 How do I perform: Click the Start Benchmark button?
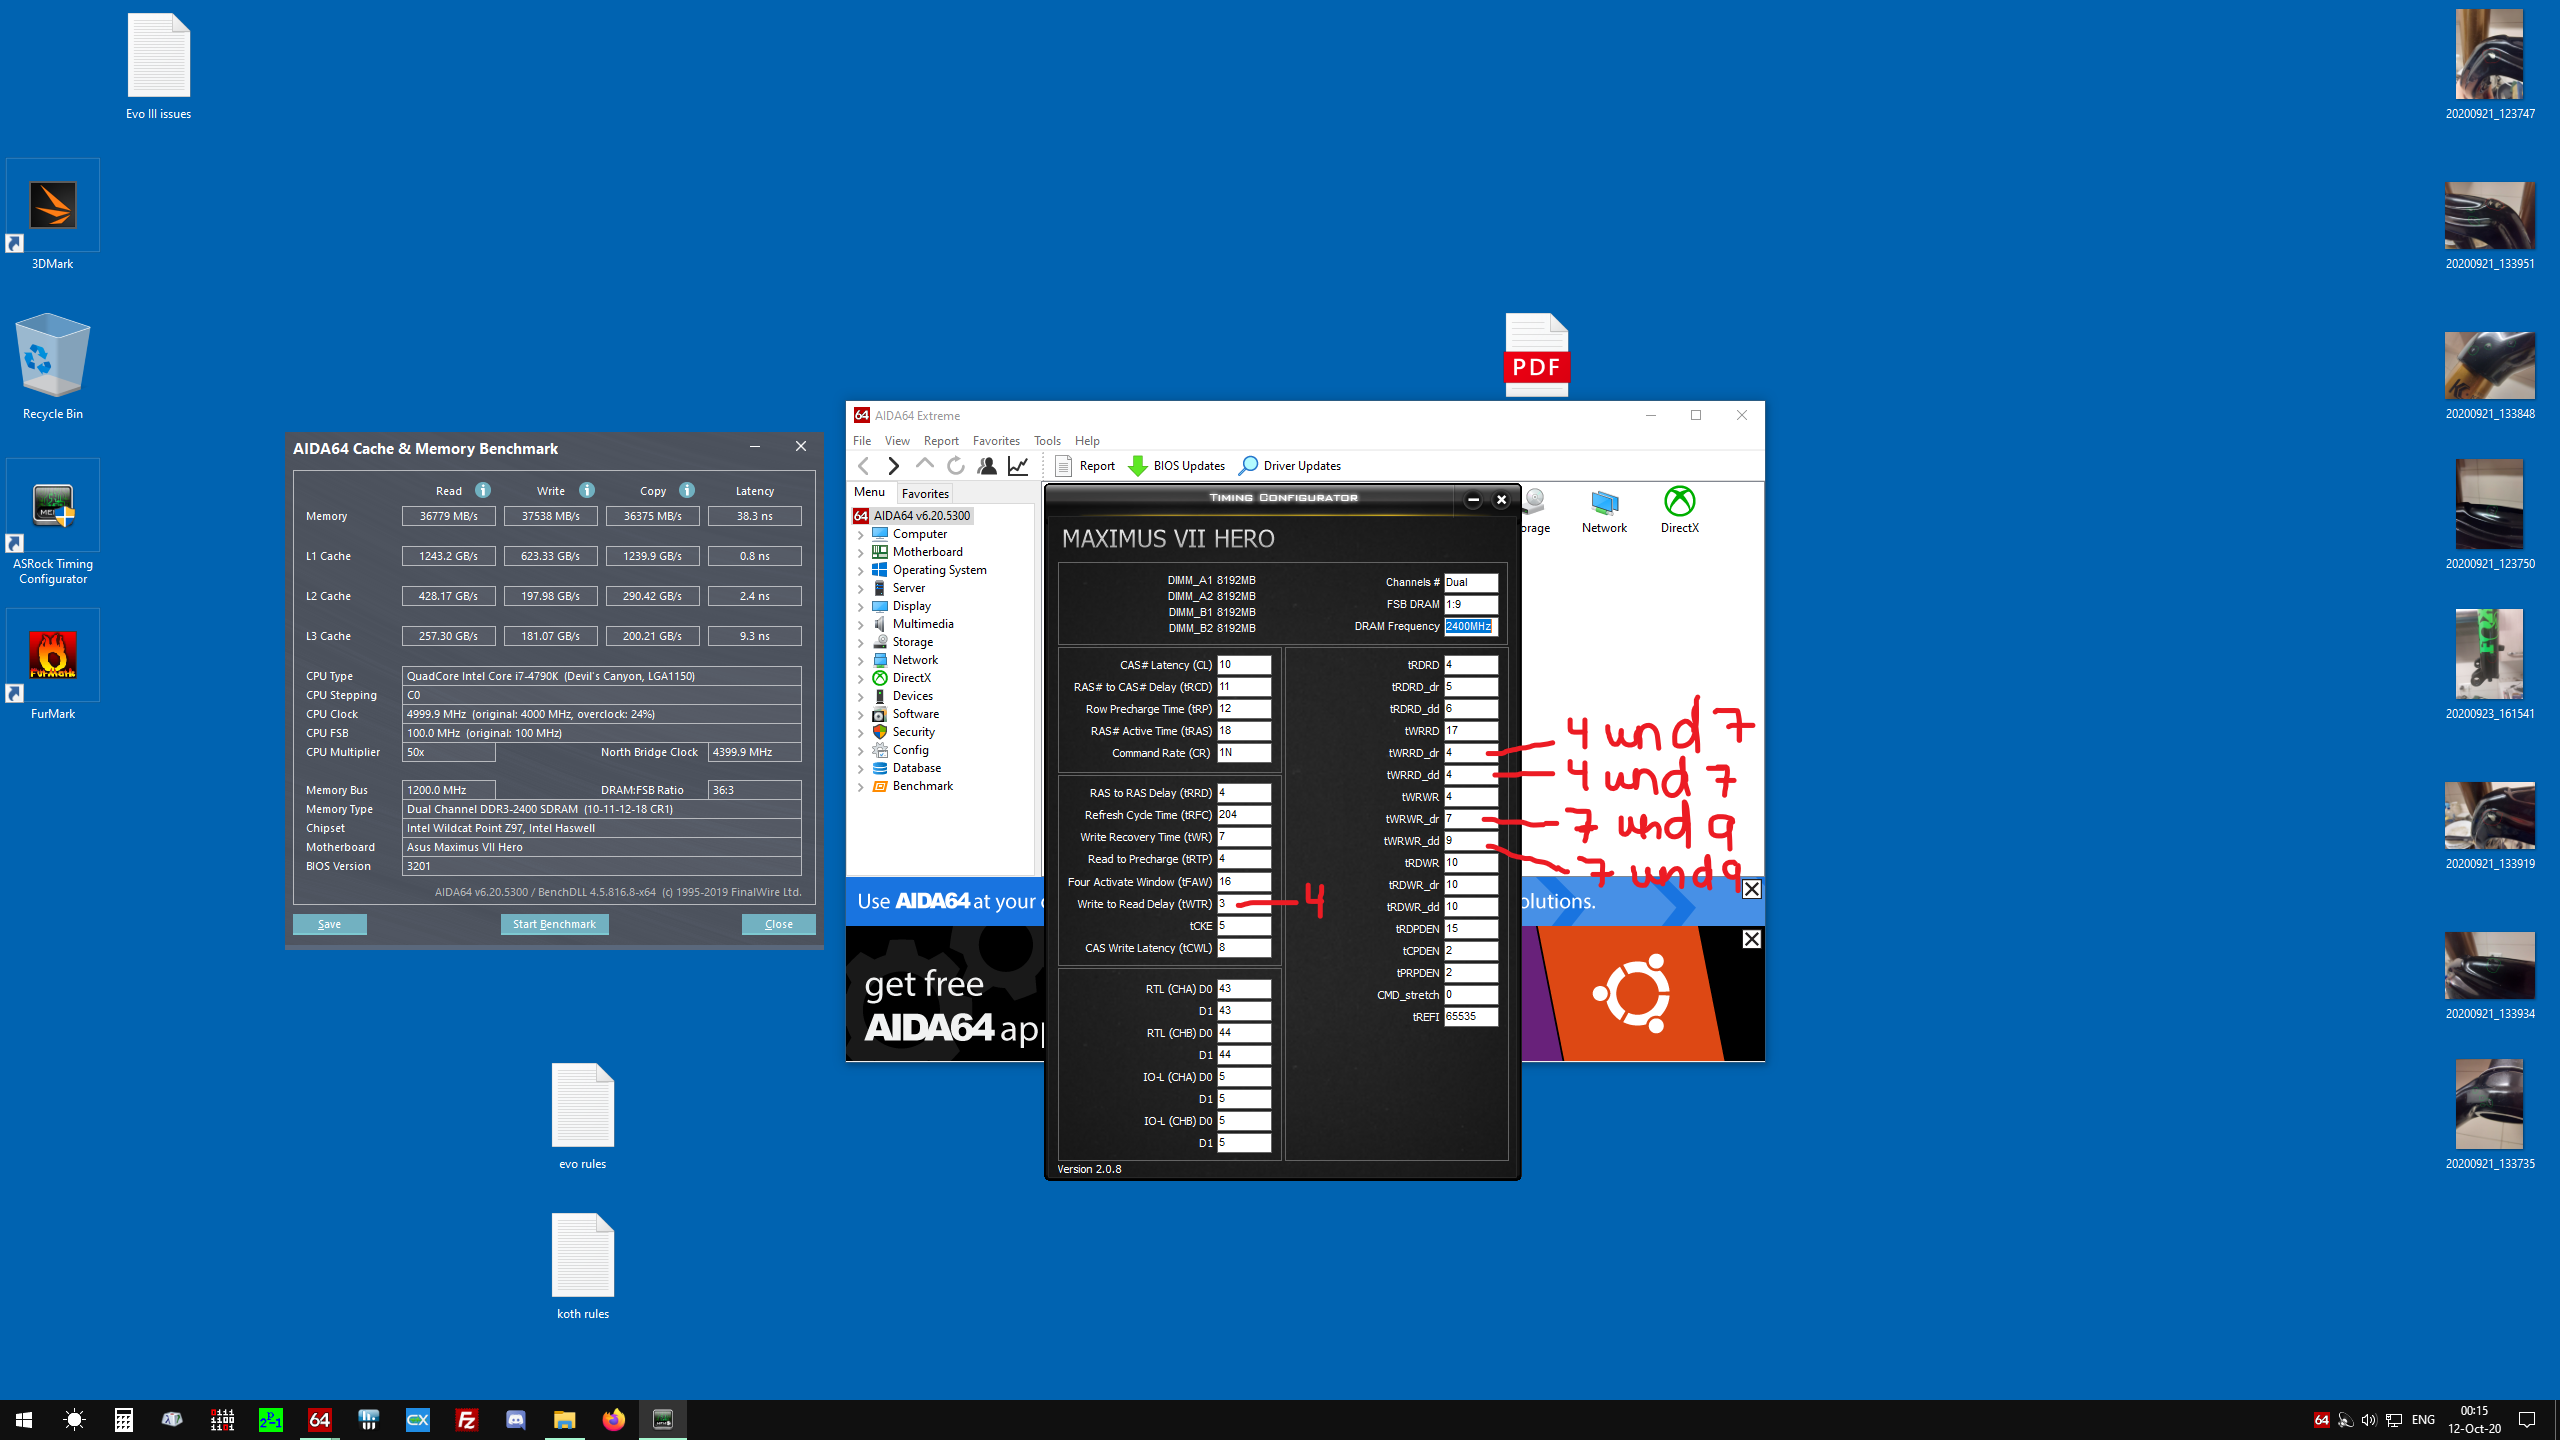tap(554, 924)
